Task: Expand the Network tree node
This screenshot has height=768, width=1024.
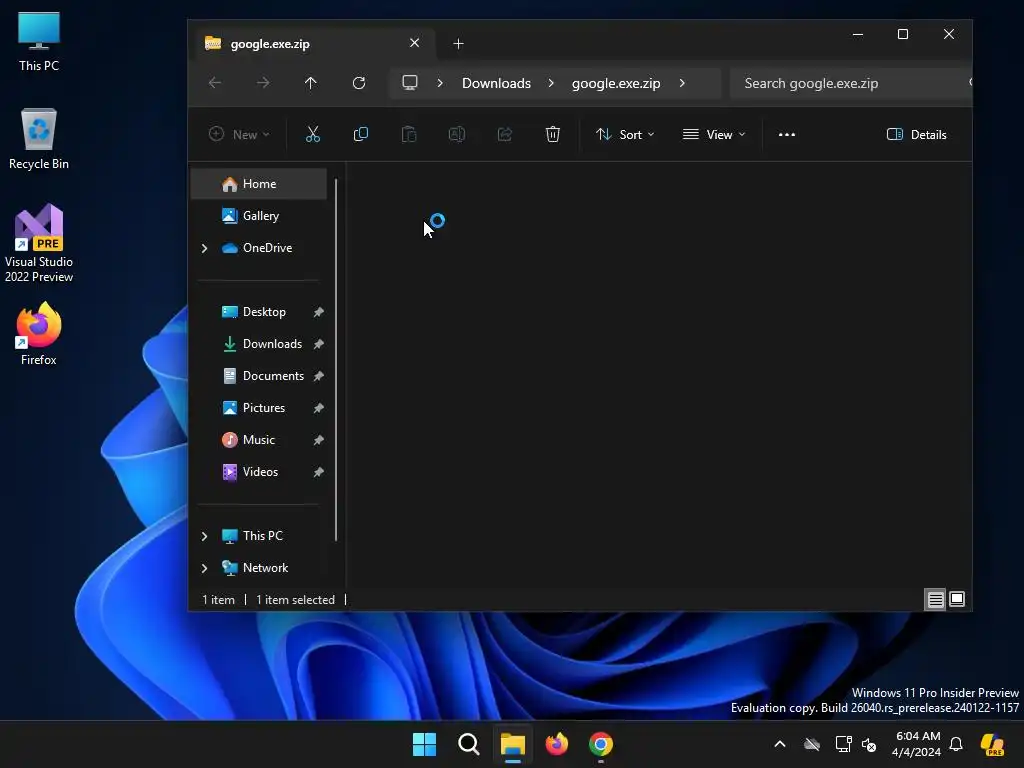Action: 204,568
